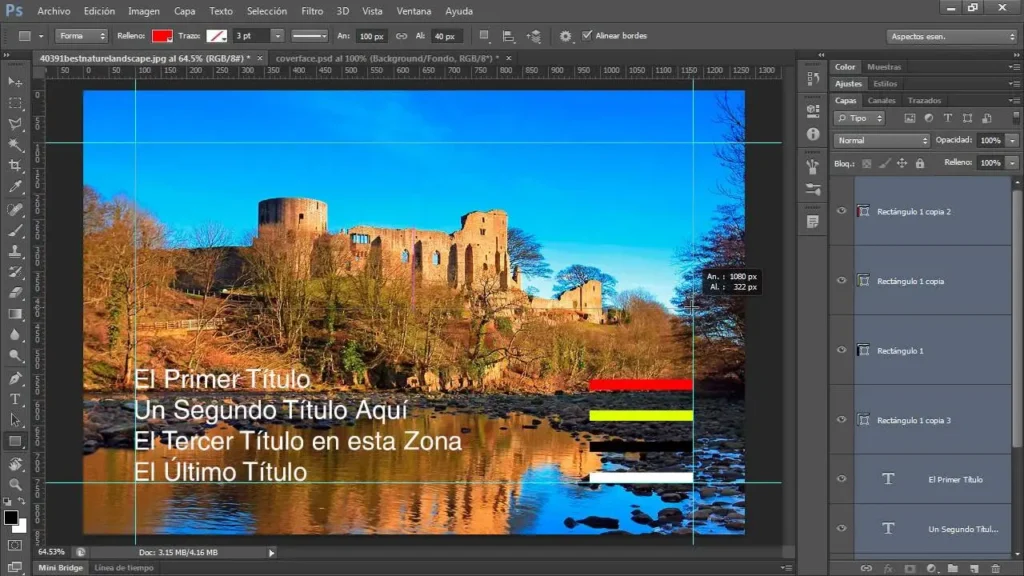Open the Mini Bridge panel
The height and width of the screenshot is (576, 1024).
(61, 568)
